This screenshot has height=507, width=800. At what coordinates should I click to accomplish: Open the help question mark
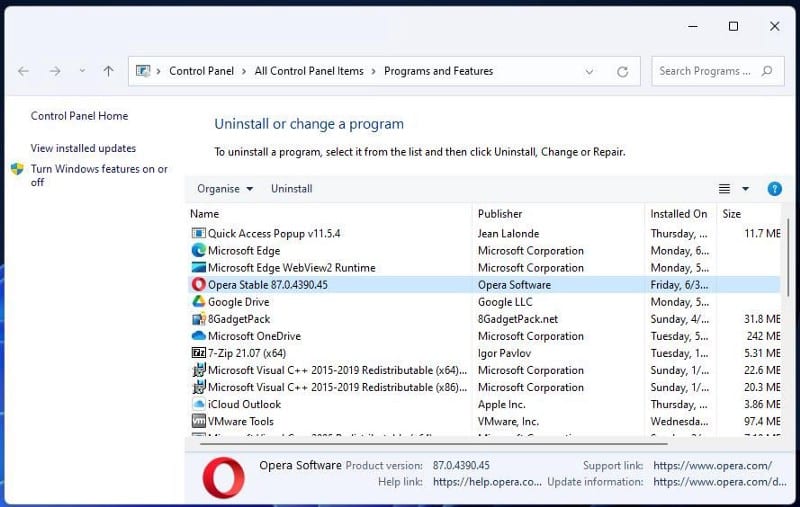point(774,189)
